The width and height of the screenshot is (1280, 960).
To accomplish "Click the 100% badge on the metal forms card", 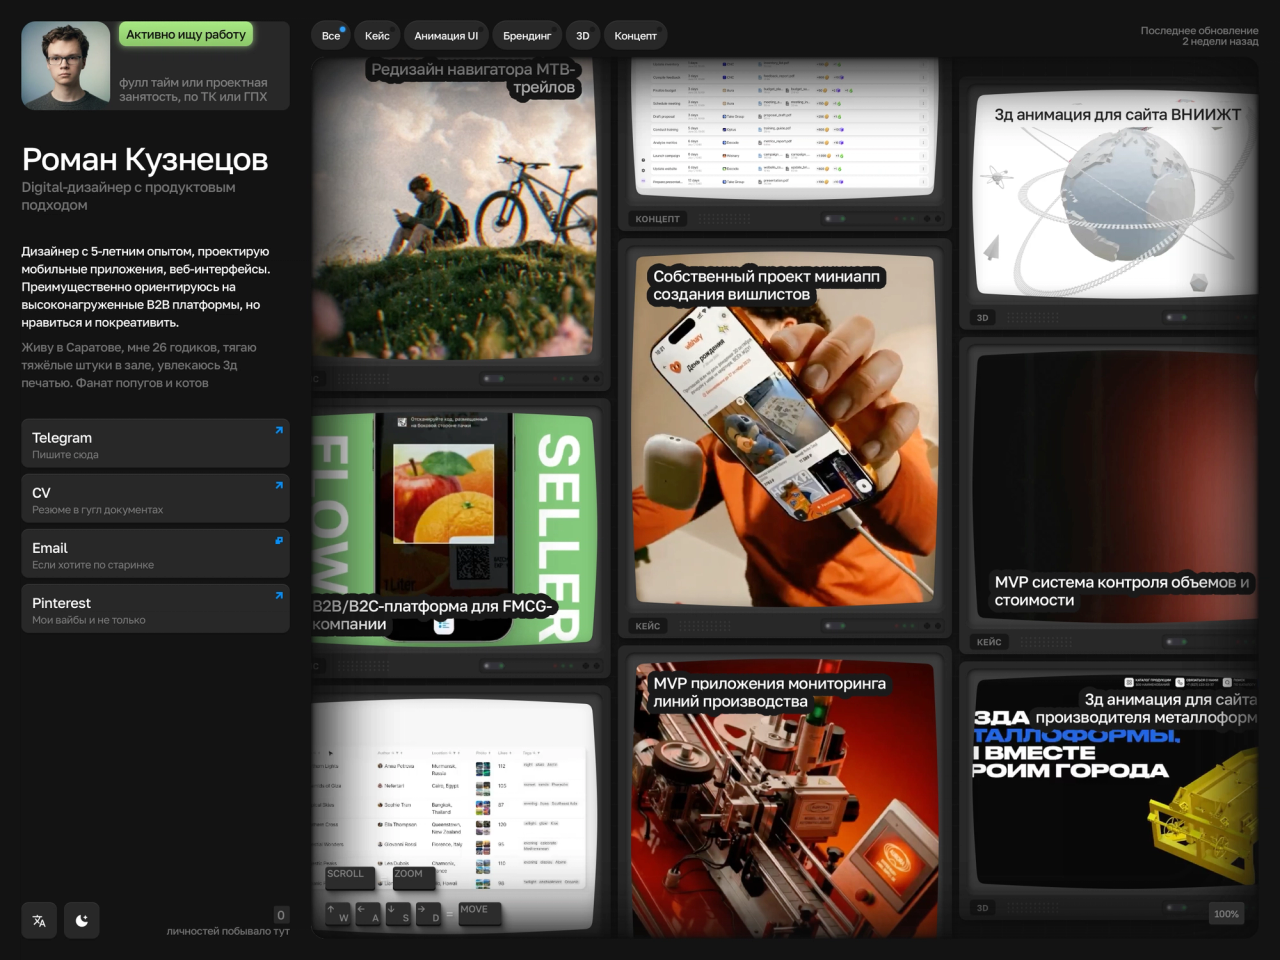I will point(1226,914).
